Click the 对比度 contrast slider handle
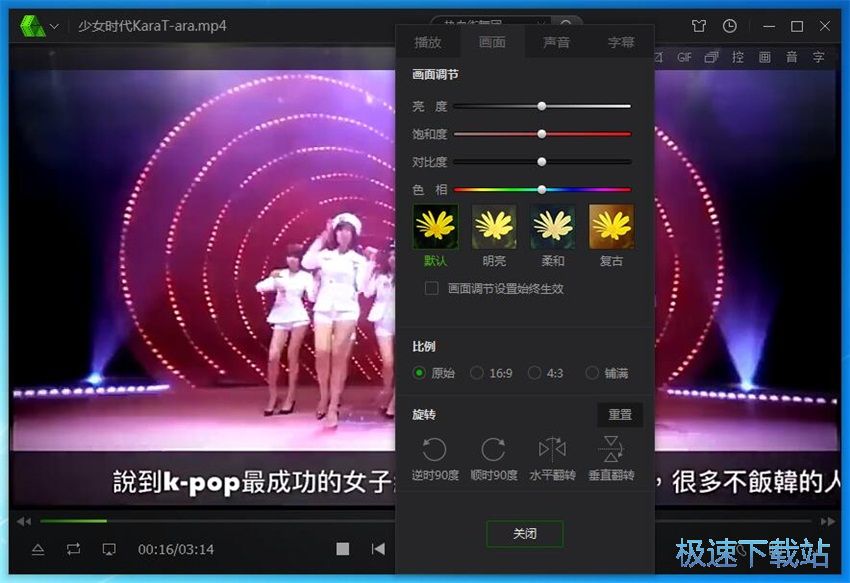Image resolution: width=850 pixels, height=583 pixels. point(542,162)
